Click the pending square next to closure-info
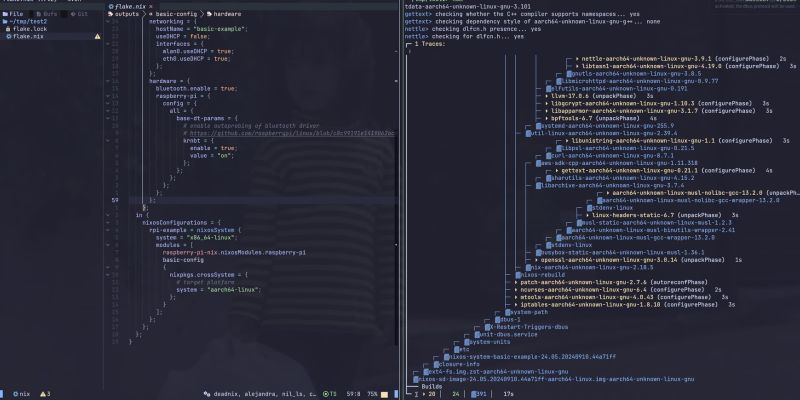Image resolution: width=800 pixels, height=400 pixels. 436,364
